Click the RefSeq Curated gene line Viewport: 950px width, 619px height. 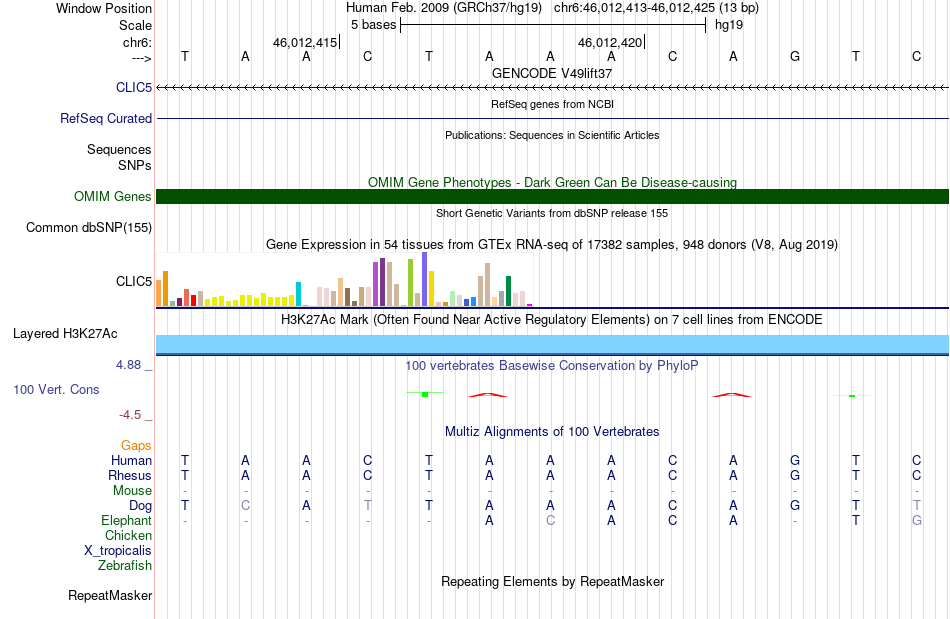(x=552, y=119)
